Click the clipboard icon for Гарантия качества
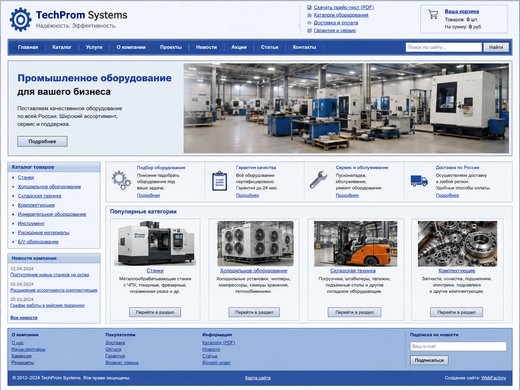 pyautogui.click(x=220, y=181)
